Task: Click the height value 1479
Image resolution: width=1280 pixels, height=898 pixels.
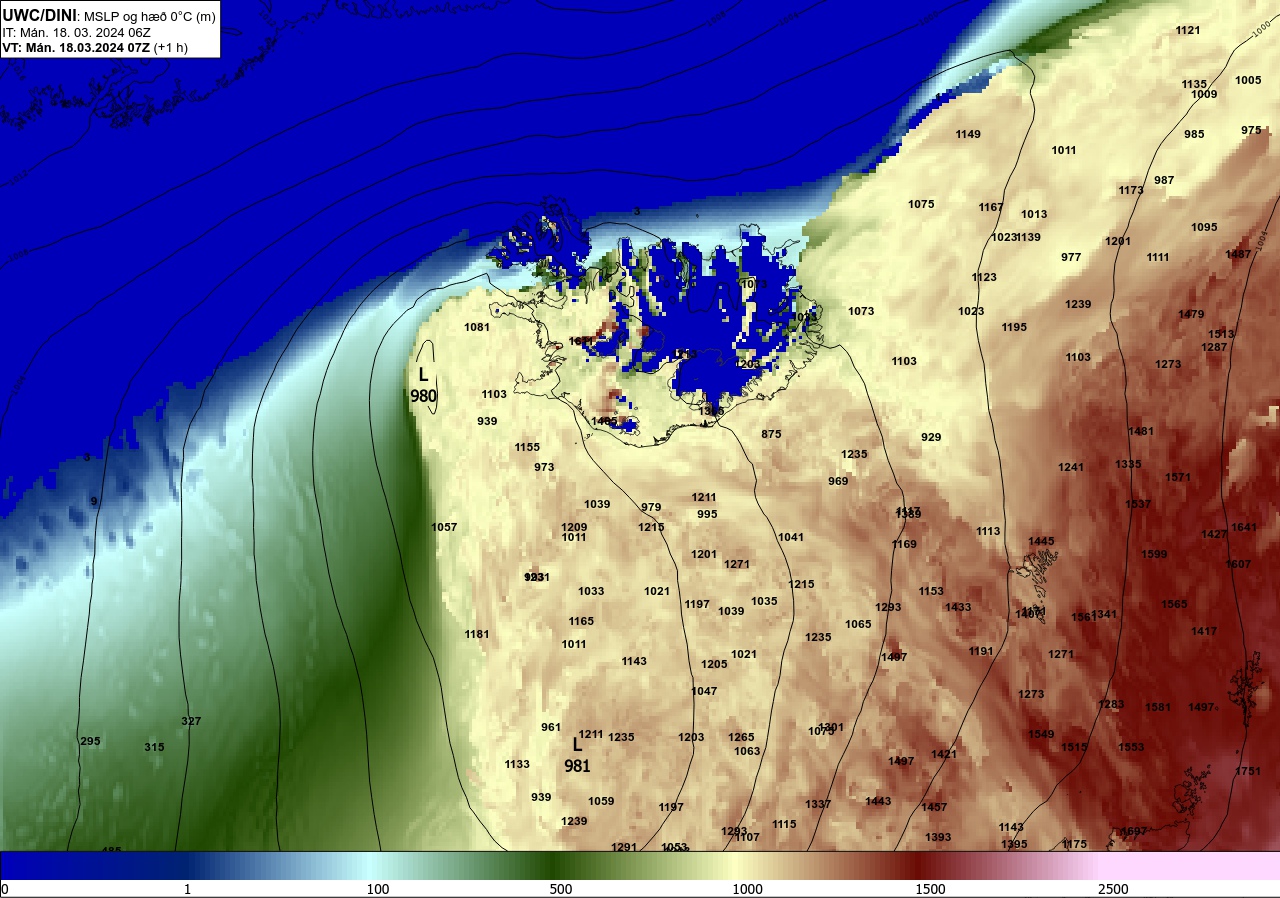Action: pyautogui.click(x=1191, y=314)
